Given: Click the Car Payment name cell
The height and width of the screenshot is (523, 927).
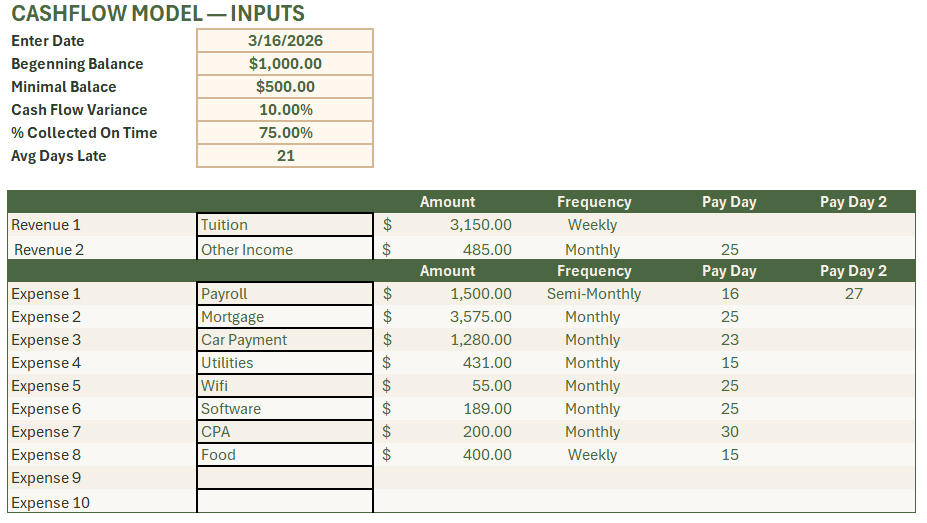Looking at the screenshot, I should click(285, 340).
